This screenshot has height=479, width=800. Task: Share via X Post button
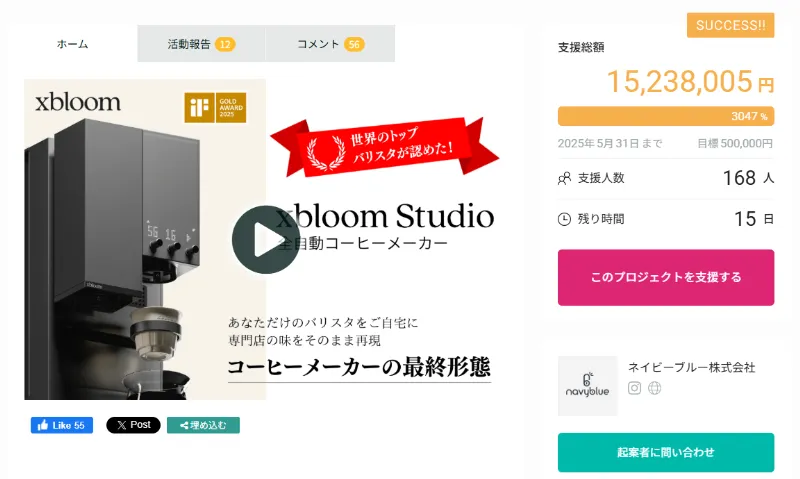133,425
